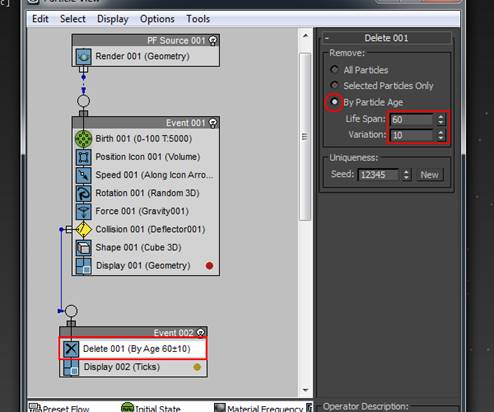
Task: Click the Force 001 Gravity icon
Action: [83, 211]
